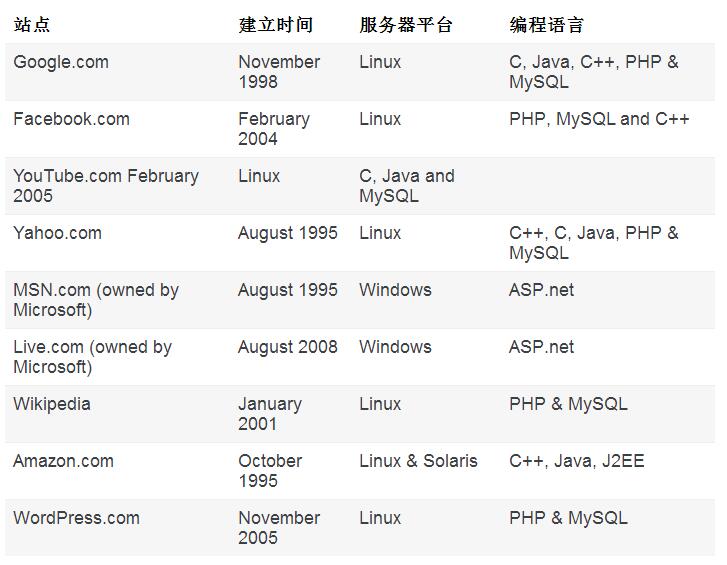The height and width of the screenshot is (565, 727).
Task: Click the WordPress.com site cell
Action: tap(76, 518)
